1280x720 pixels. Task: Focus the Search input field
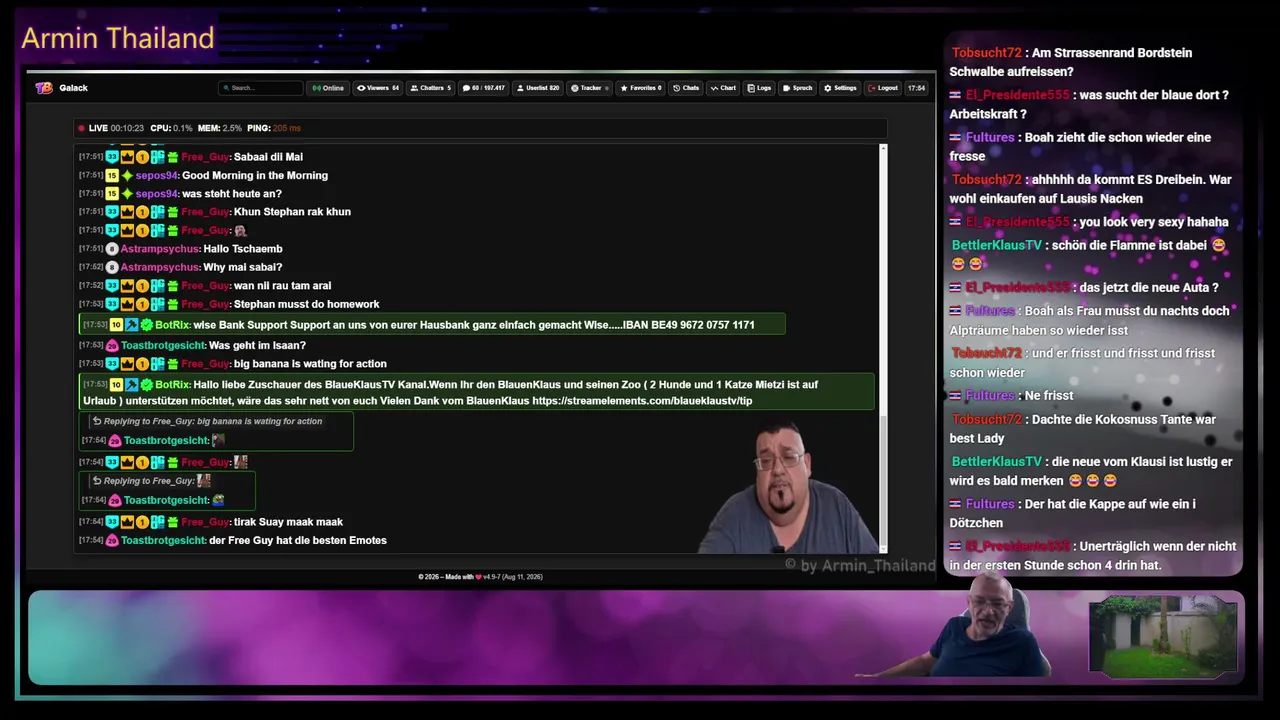click(261, 88)
